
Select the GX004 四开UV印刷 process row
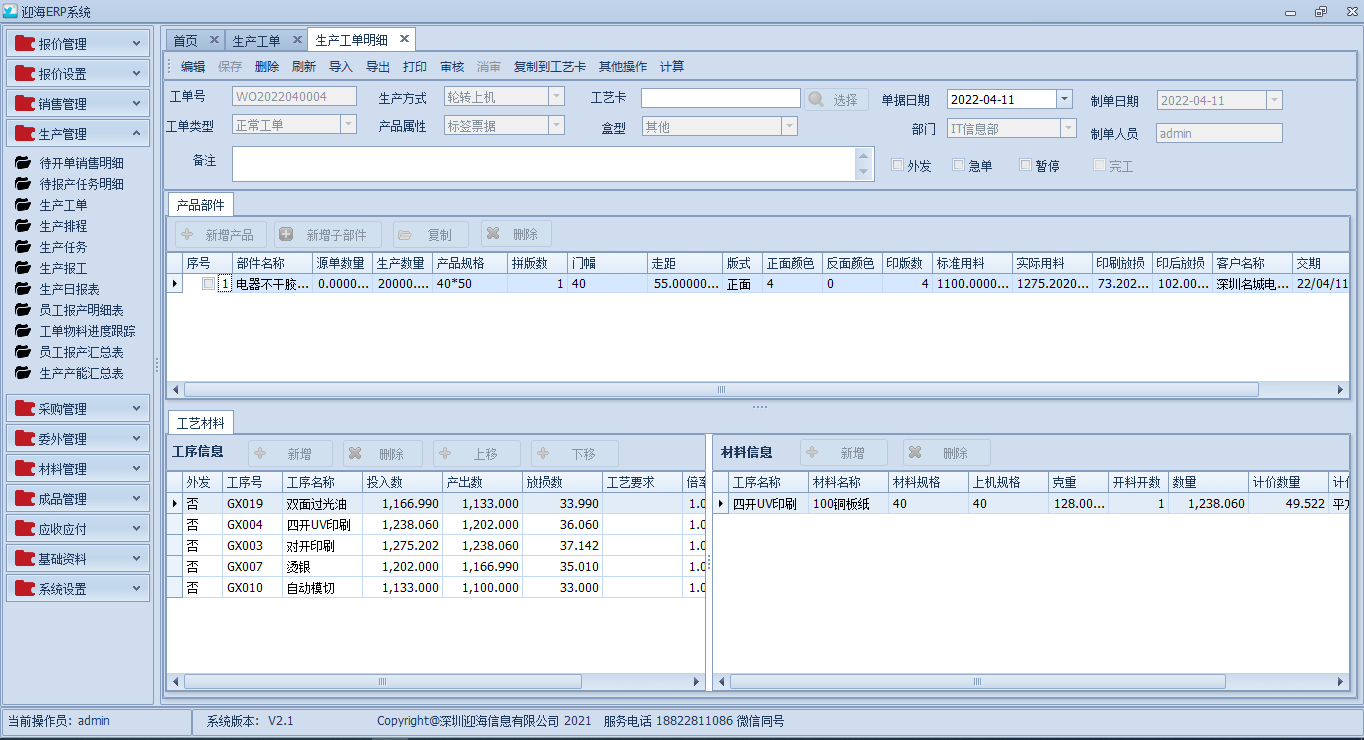pyautogui.click(x=438, y=524)
